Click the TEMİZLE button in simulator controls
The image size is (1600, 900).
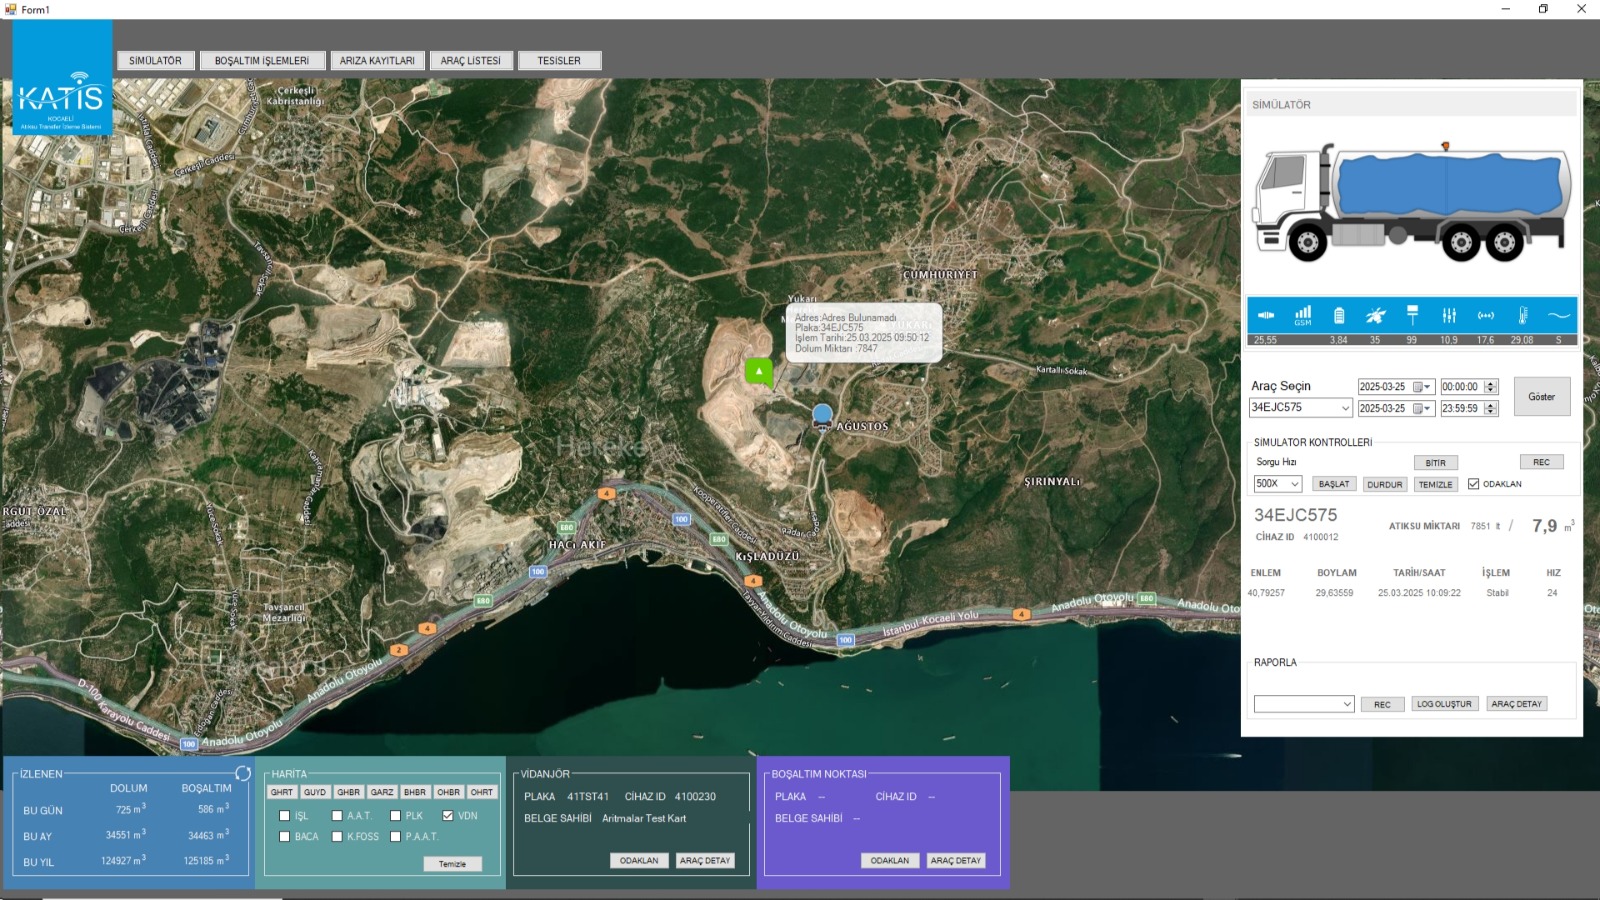tap(1436, 484)
